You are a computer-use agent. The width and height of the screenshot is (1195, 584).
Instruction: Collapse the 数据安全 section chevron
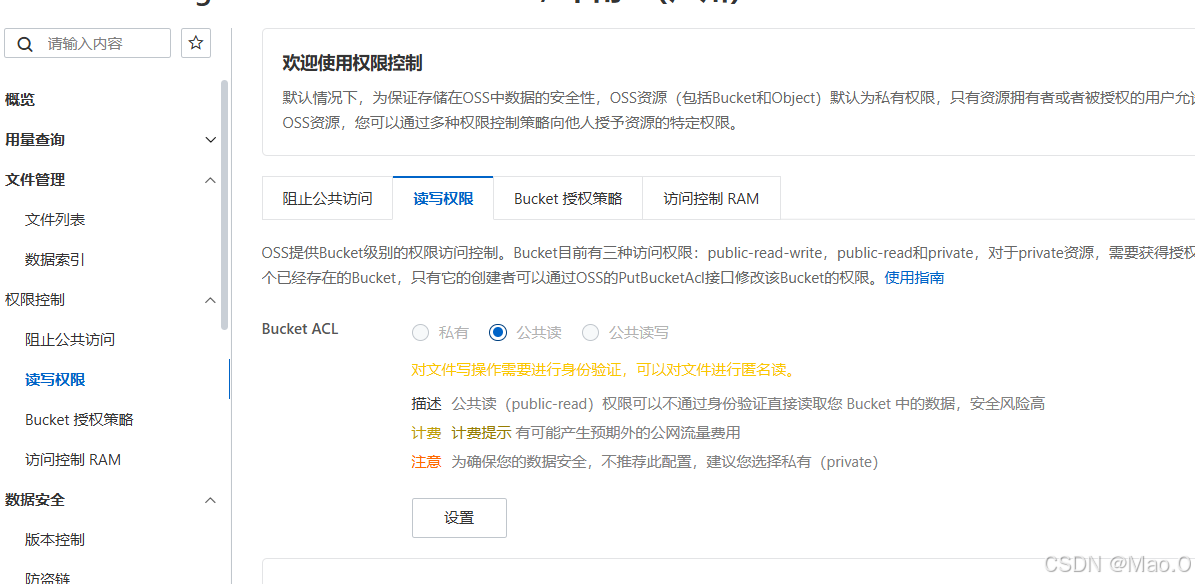[211, 500]
